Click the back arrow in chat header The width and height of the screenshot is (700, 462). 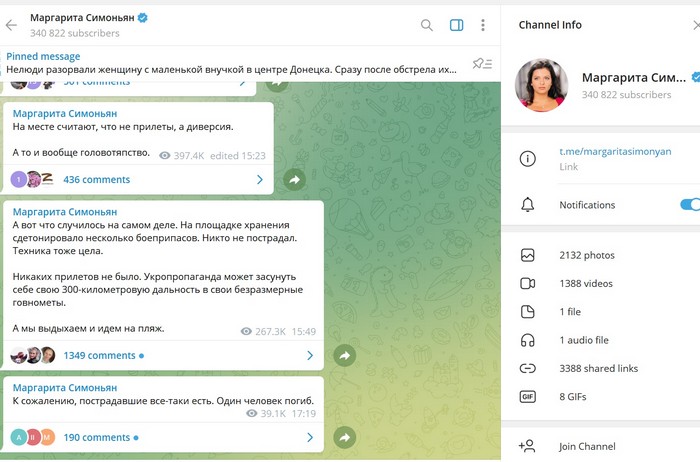12,25
